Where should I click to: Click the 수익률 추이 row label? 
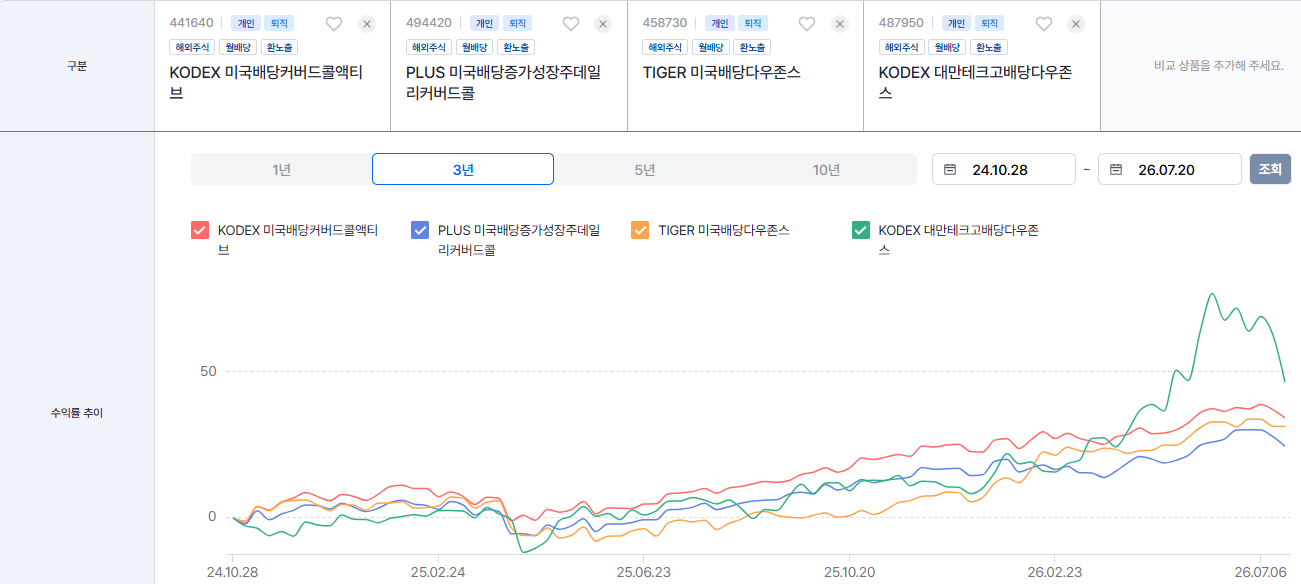(77, 412)
